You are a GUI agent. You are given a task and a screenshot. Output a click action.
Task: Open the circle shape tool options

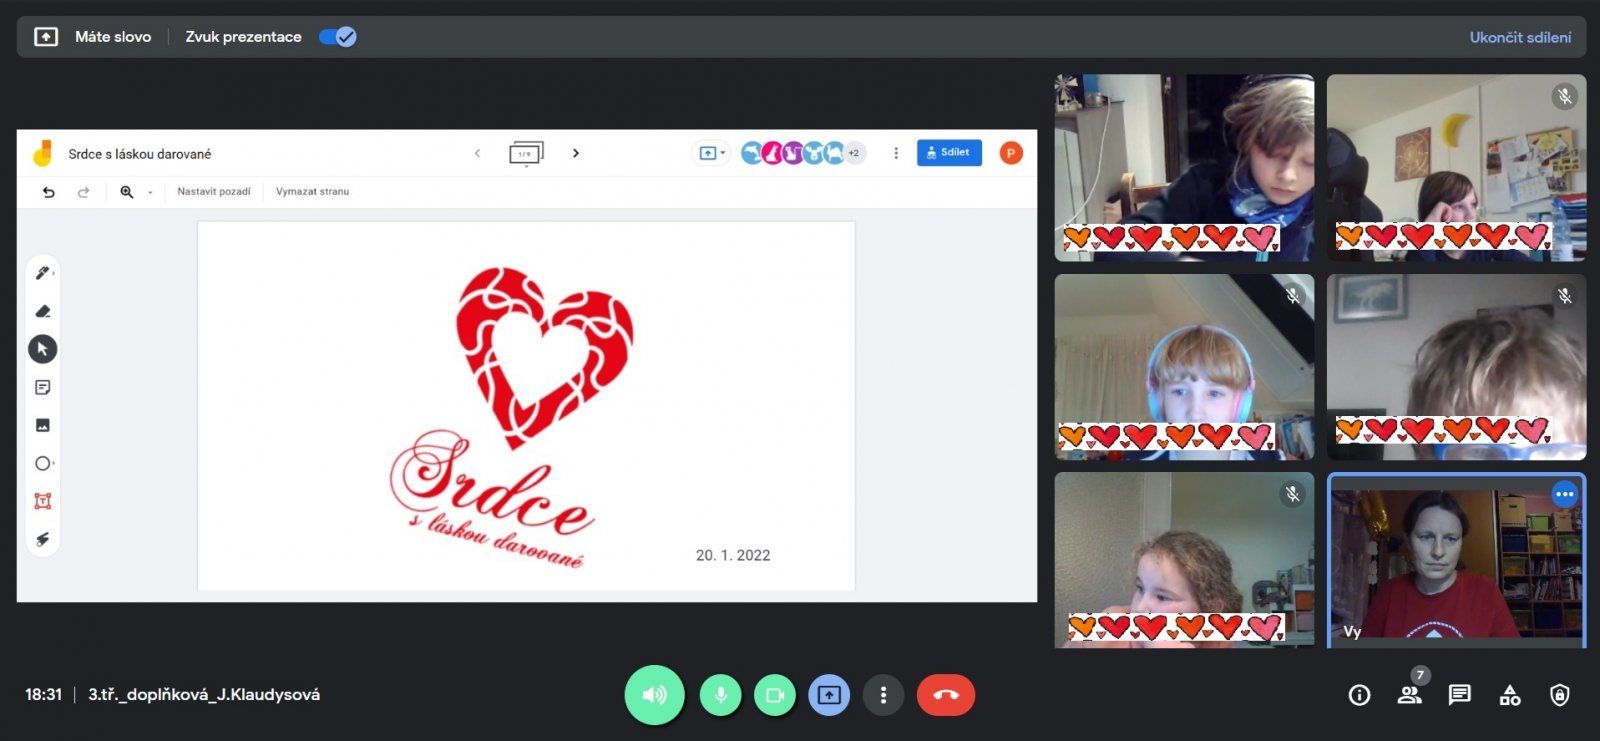(x=43, y=463)
